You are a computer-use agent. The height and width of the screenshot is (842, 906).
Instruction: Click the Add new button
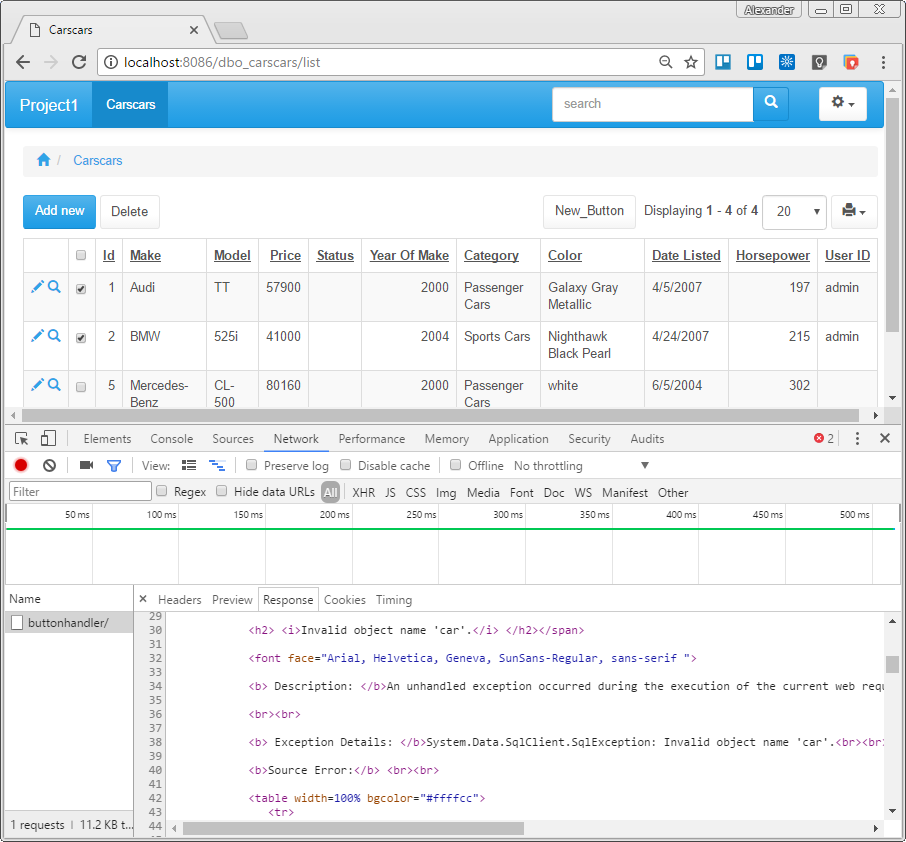pyautogui.click(x=58, y=211)
